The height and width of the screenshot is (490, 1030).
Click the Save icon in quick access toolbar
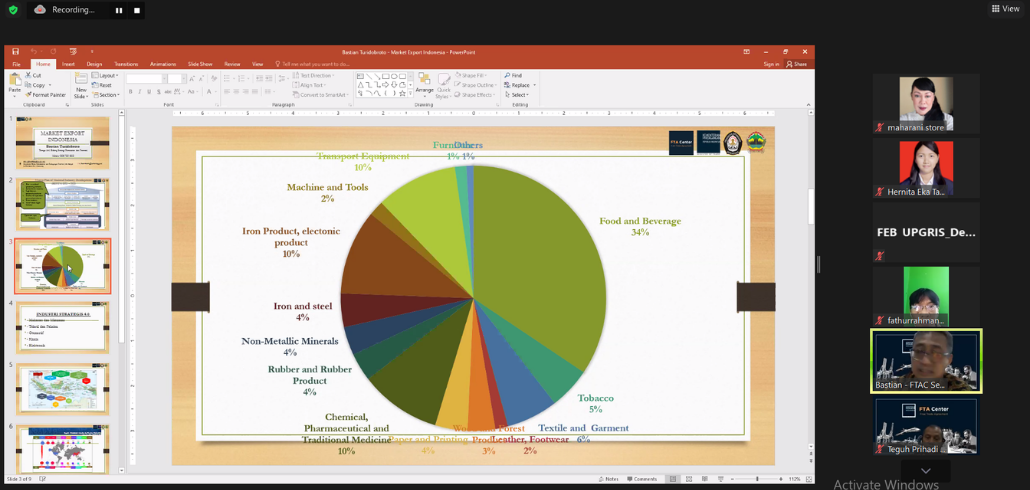(x=14, y=51)
